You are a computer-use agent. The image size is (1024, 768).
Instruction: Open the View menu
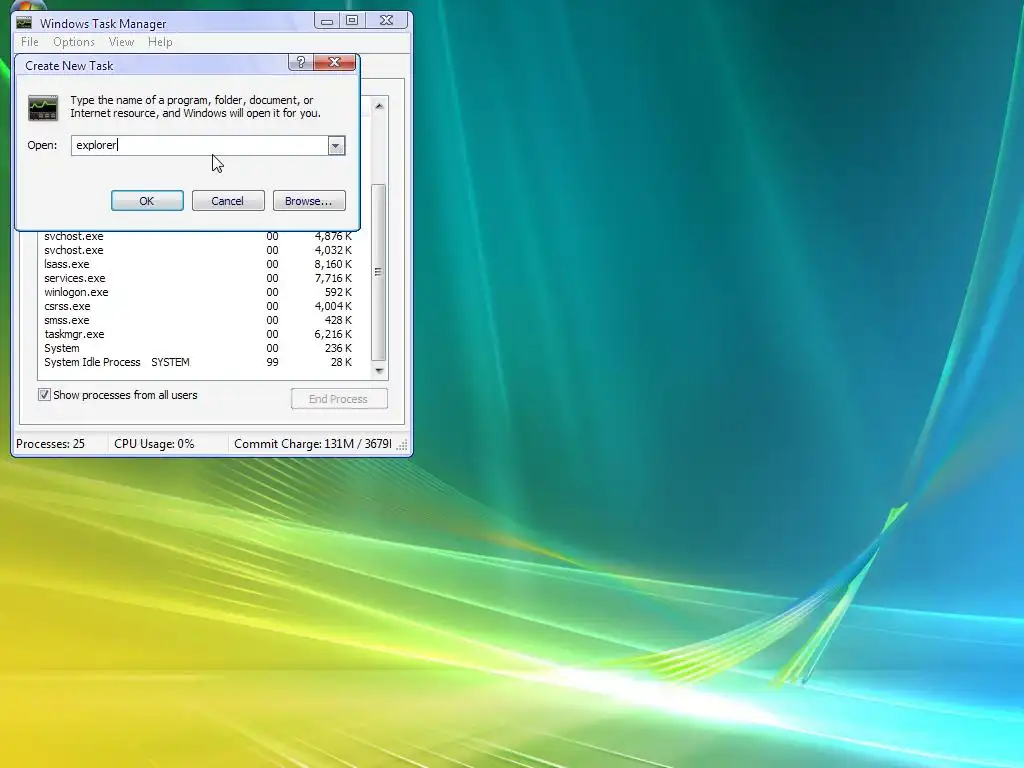(121, 42)
